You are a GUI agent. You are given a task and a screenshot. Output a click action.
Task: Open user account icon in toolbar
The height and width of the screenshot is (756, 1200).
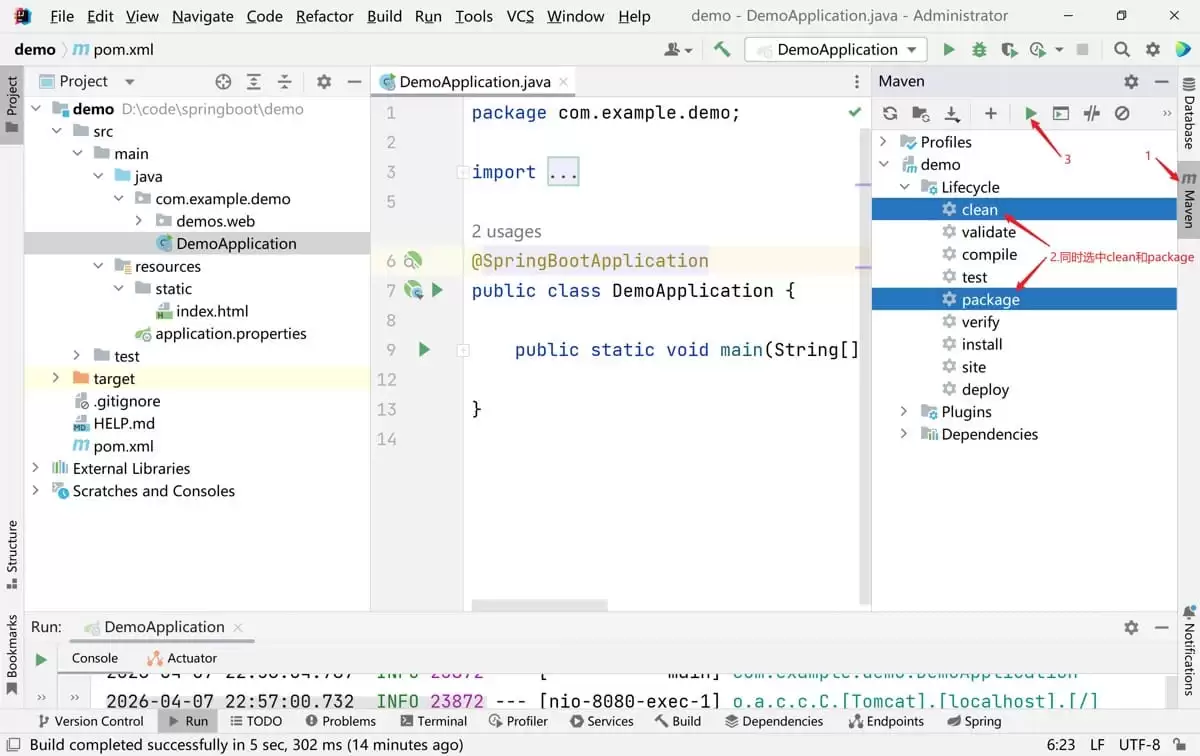(679, 49)
